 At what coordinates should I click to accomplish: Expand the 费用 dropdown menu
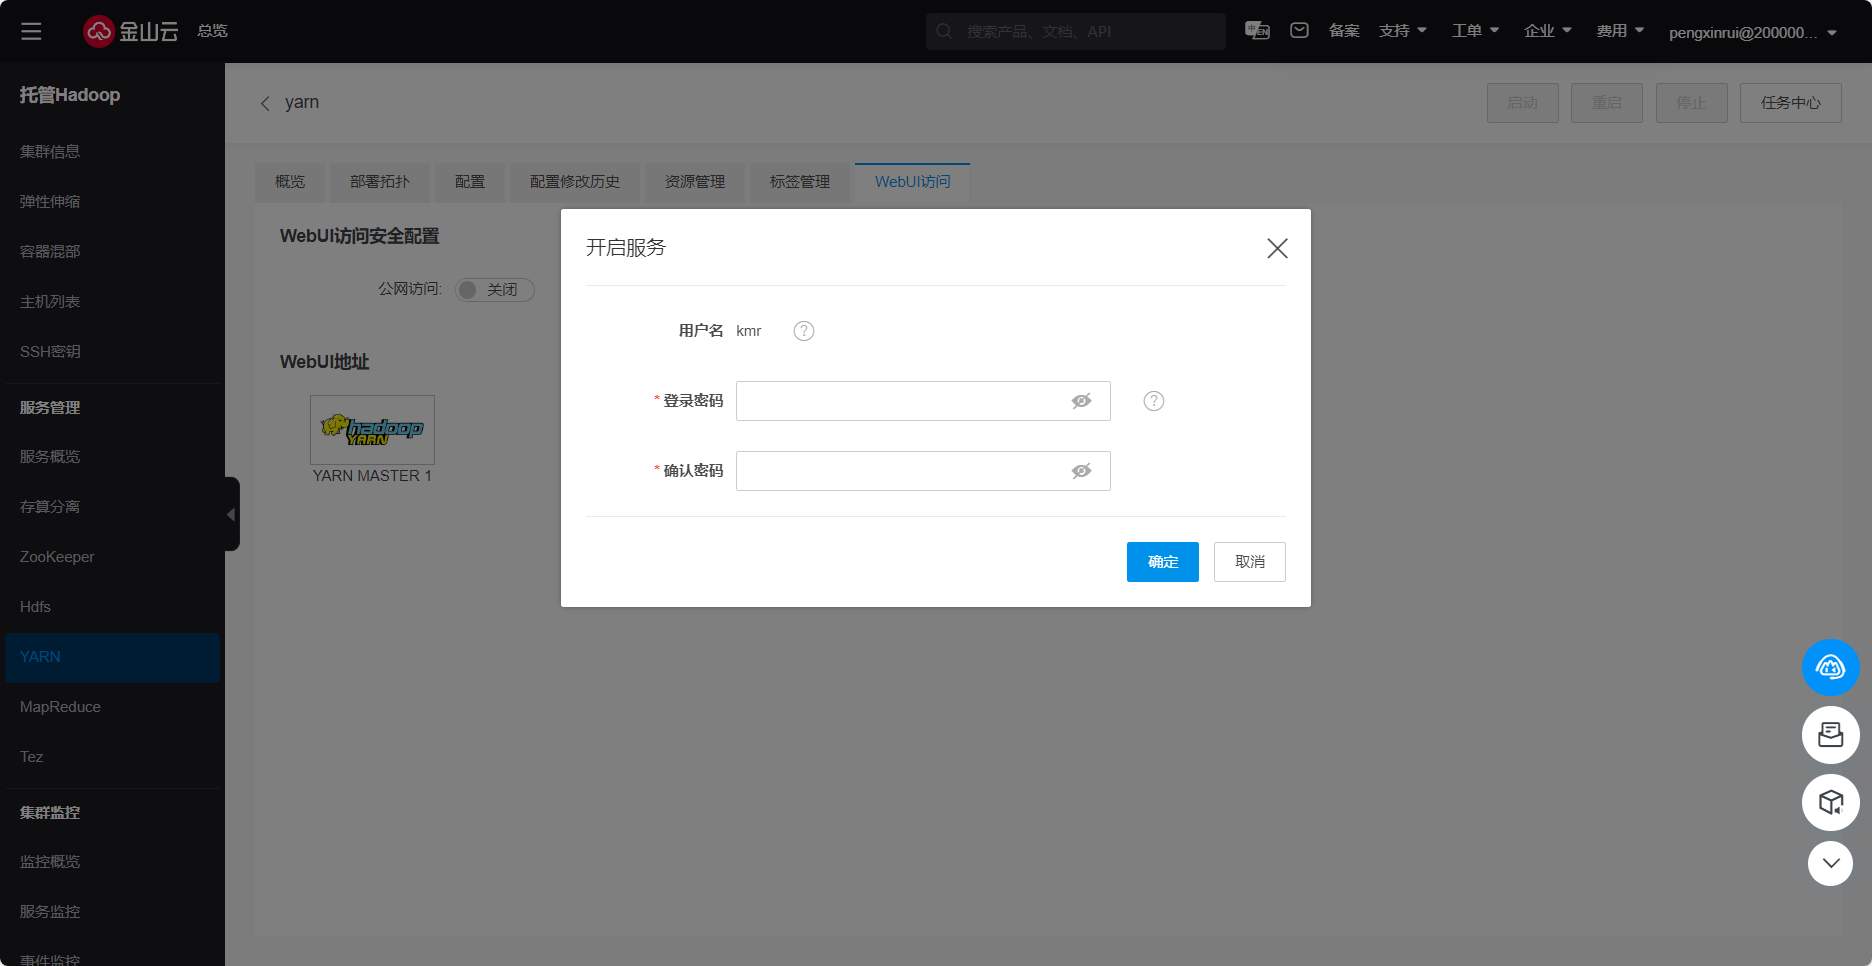pos(1619,31)
